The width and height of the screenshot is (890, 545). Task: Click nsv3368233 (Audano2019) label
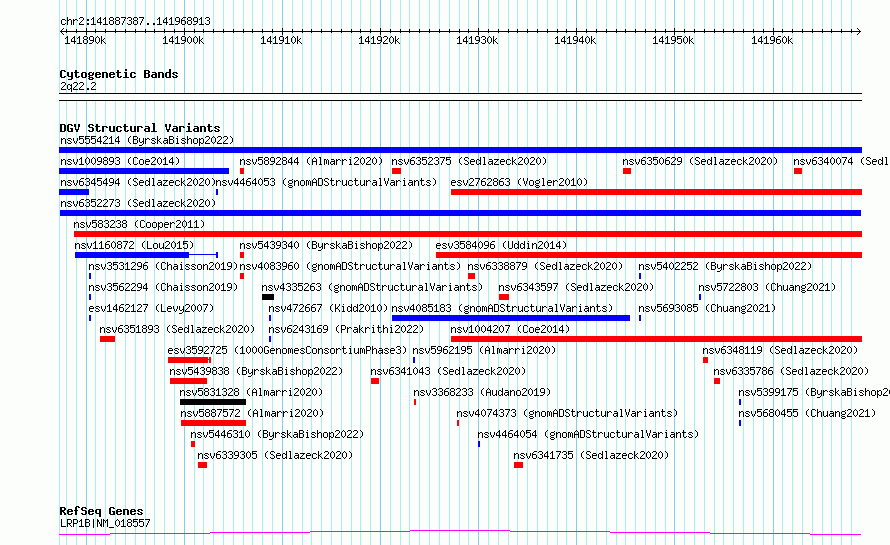(x=482, y=392)
